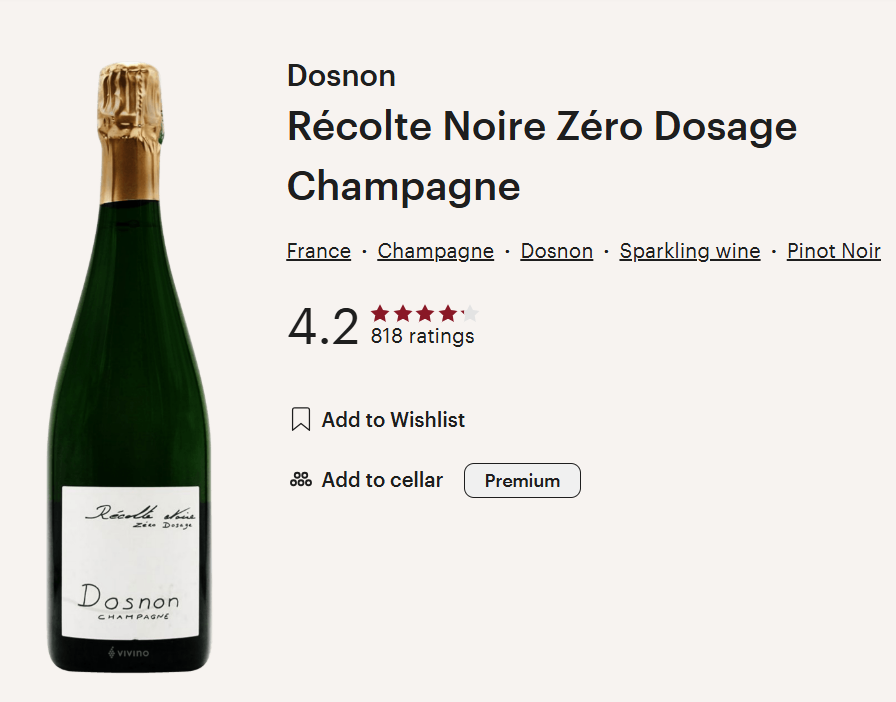Click the third red rating star
The image size is (896, 702).
click(425, 314)
